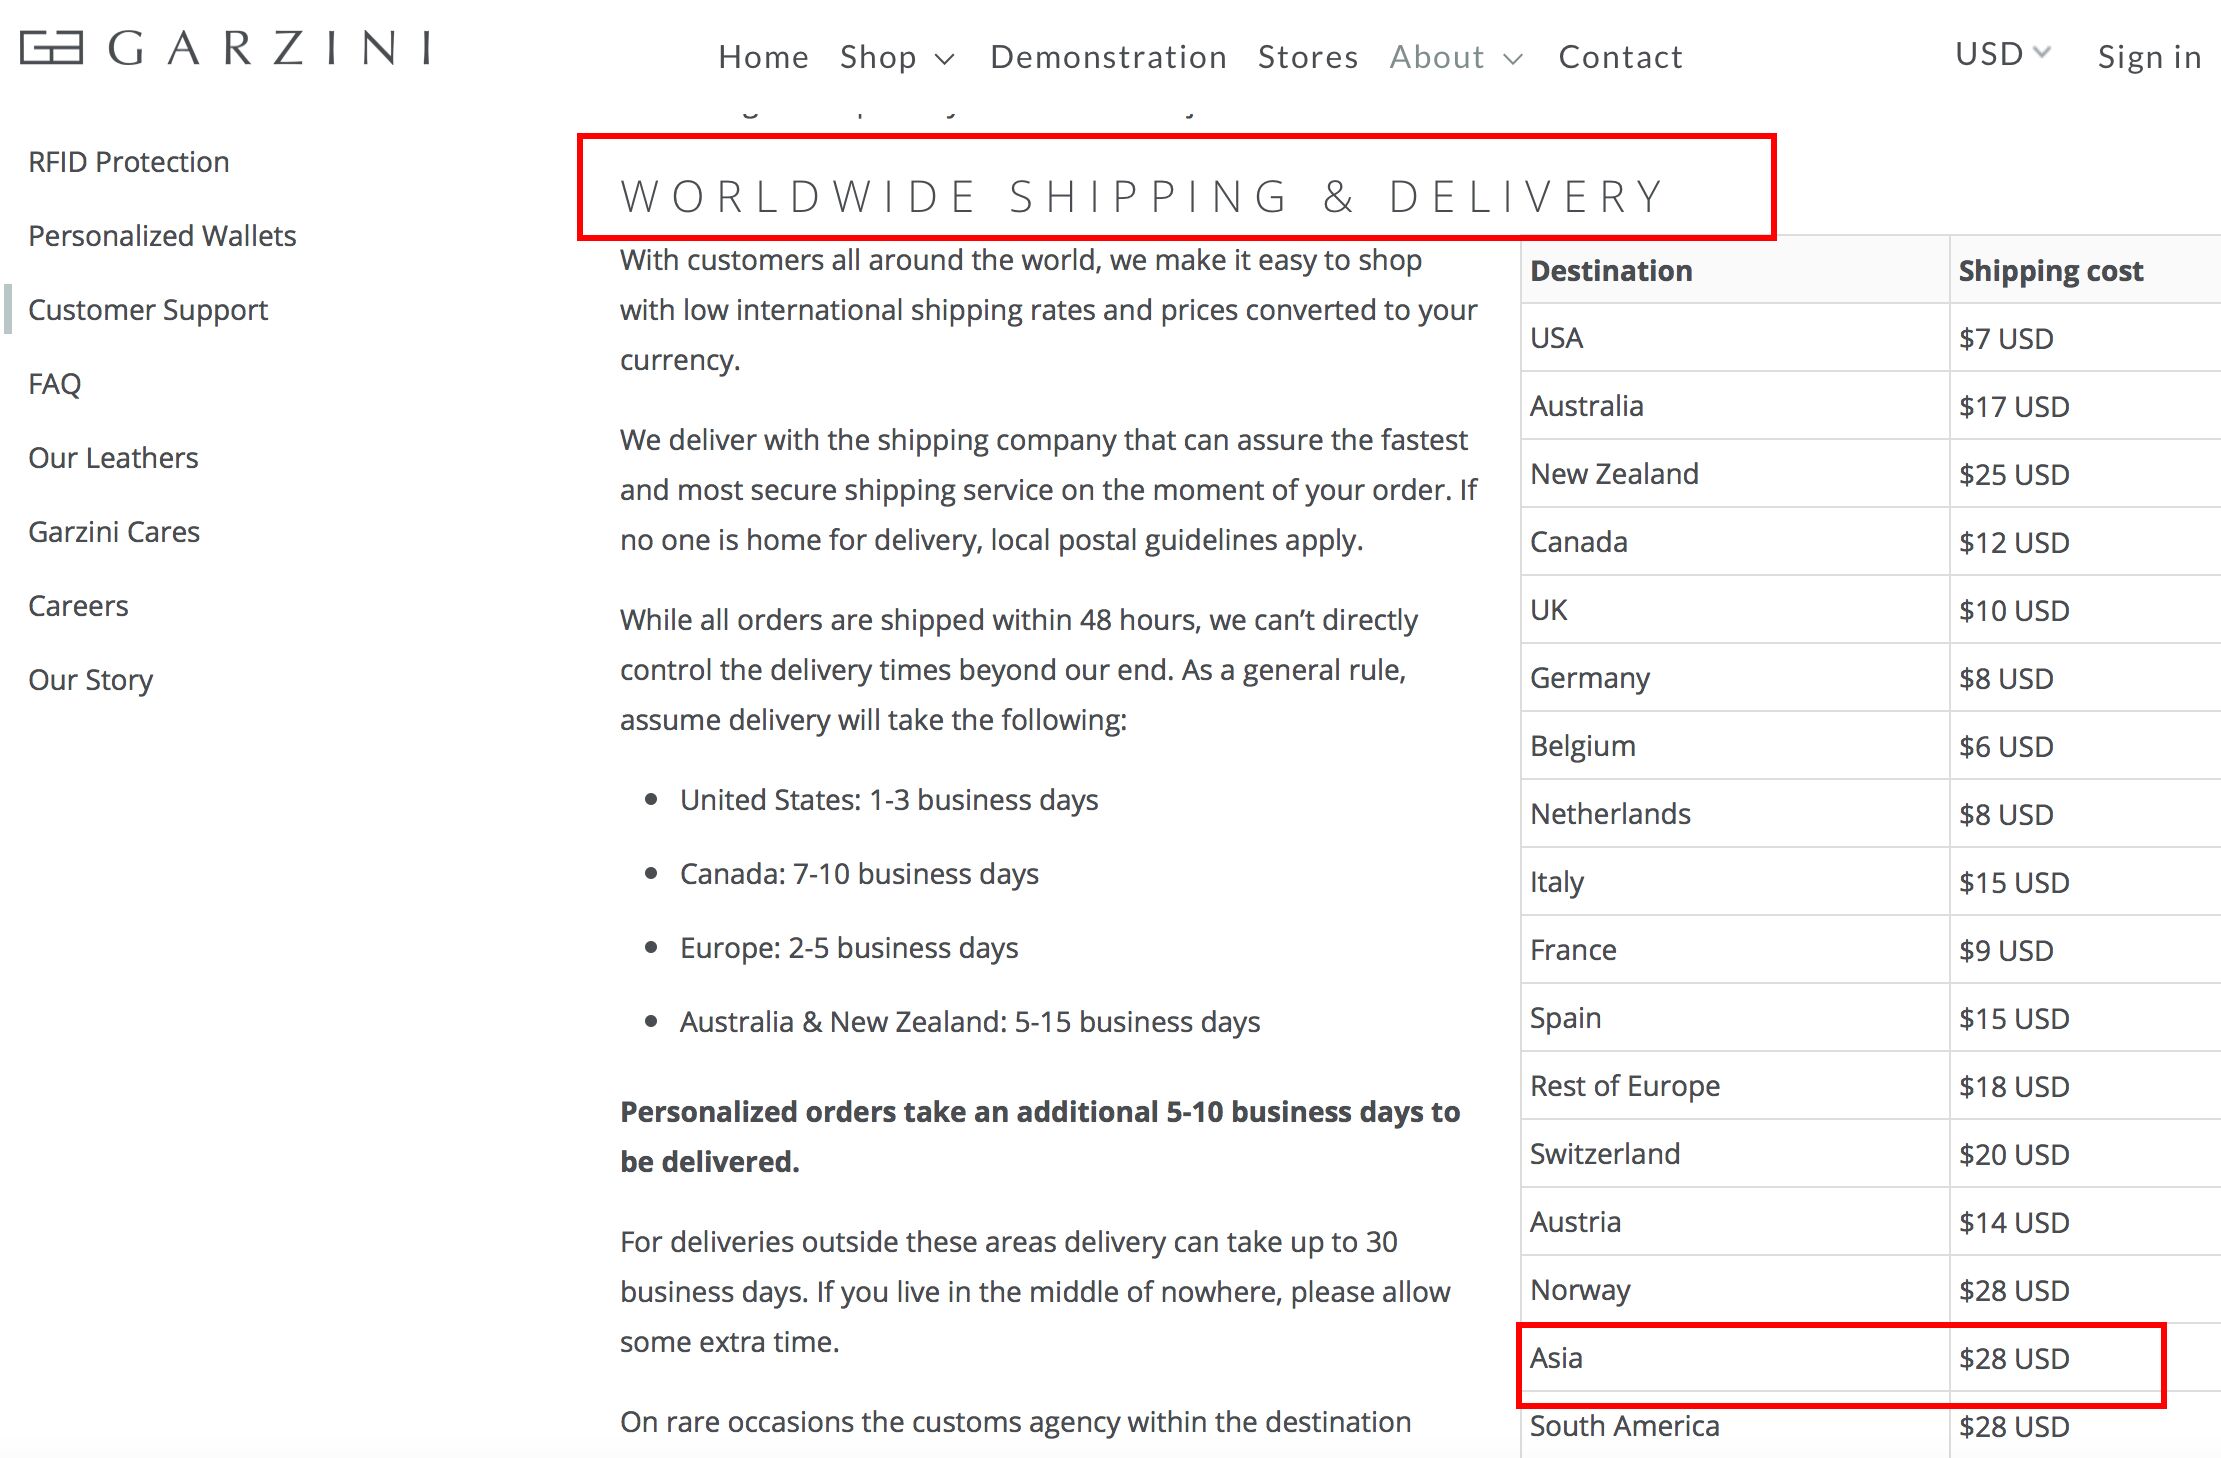Screen dimensions: 2221x1458
Task: Open the FAQ sidebar link
Action: tap(55, 384)
